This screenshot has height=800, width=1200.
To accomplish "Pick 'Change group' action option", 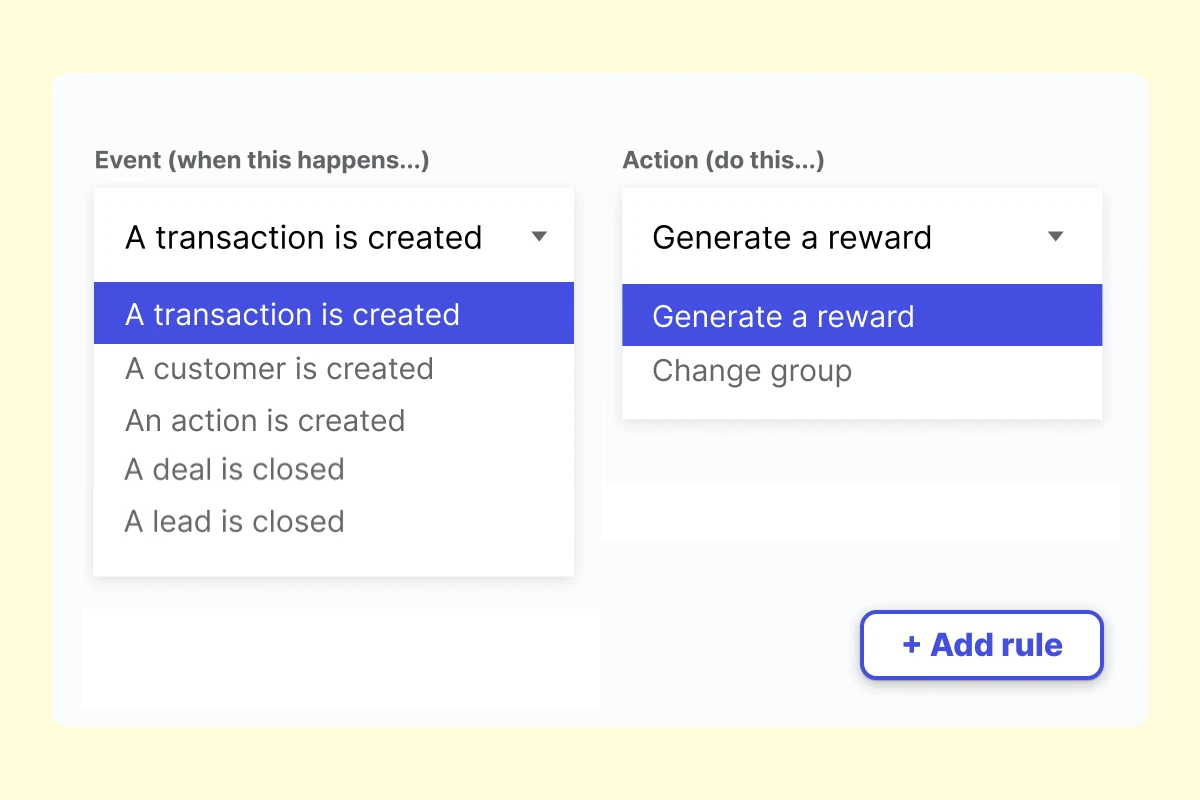I will pos(752,371).
